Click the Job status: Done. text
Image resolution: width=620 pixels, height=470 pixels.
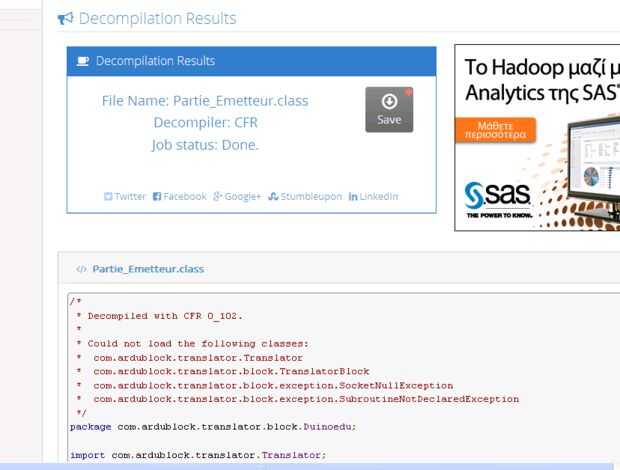[205, 145]
